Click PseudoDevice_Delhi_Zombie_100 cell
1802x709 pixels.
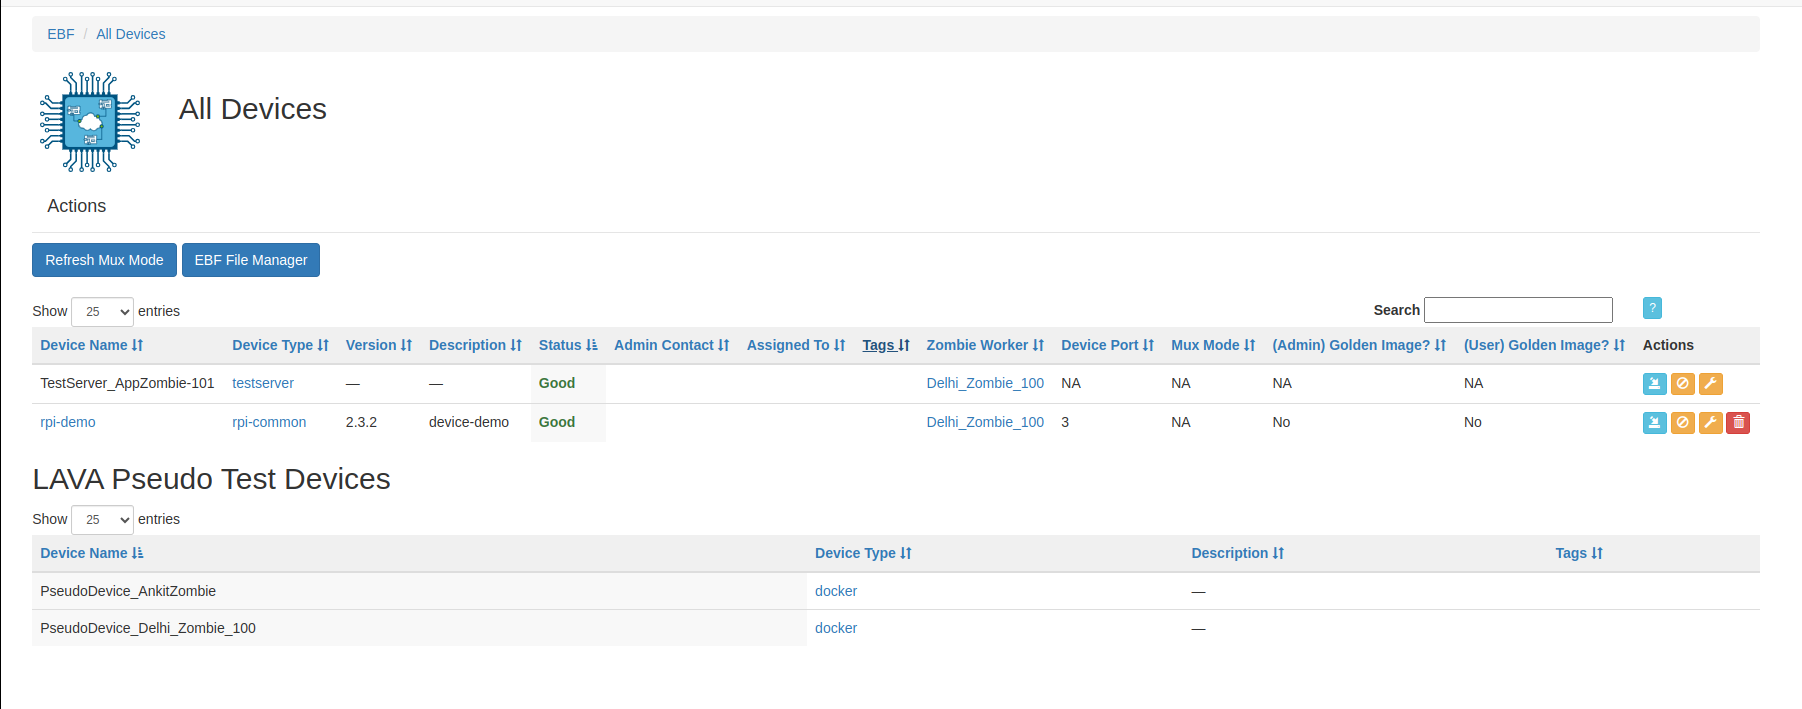pyautogui.click(x=419, y=628)
